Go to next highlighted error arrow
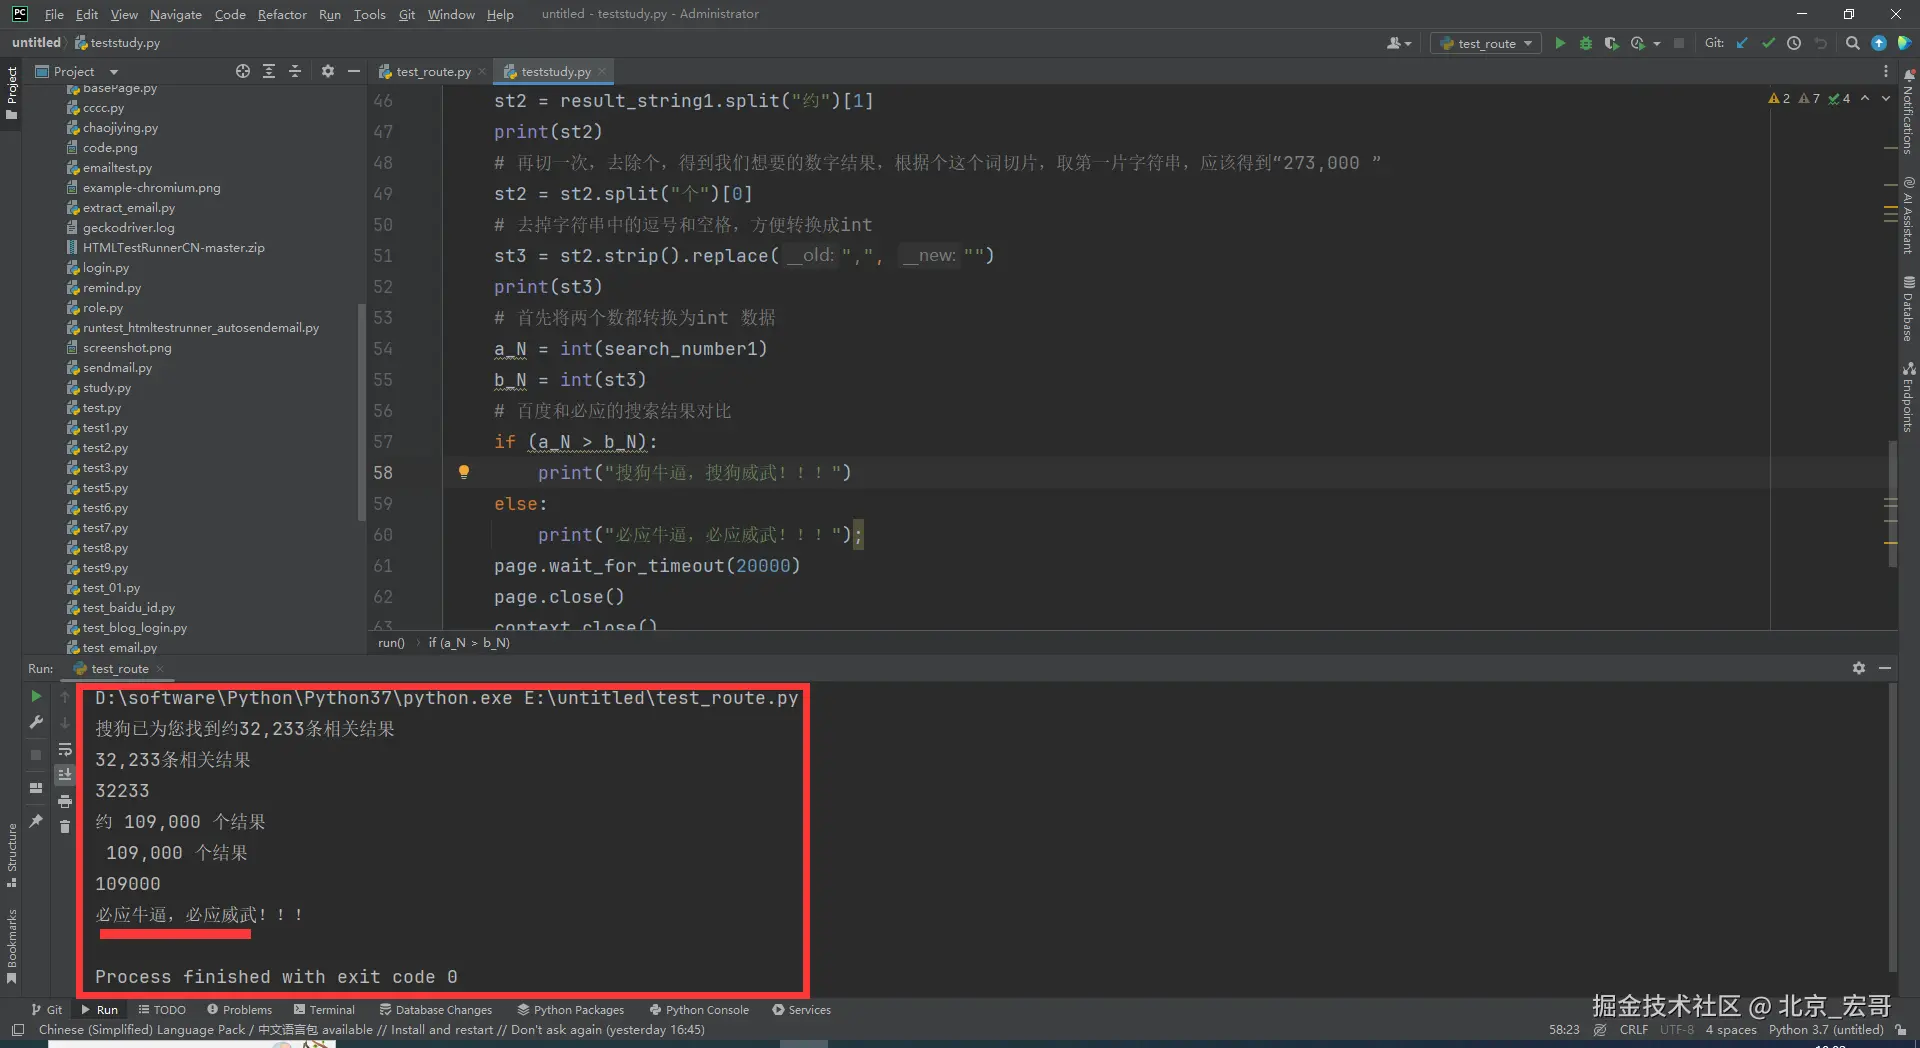The width and height of the screenshot is (1920, 1048). (x=1886, y=98)
